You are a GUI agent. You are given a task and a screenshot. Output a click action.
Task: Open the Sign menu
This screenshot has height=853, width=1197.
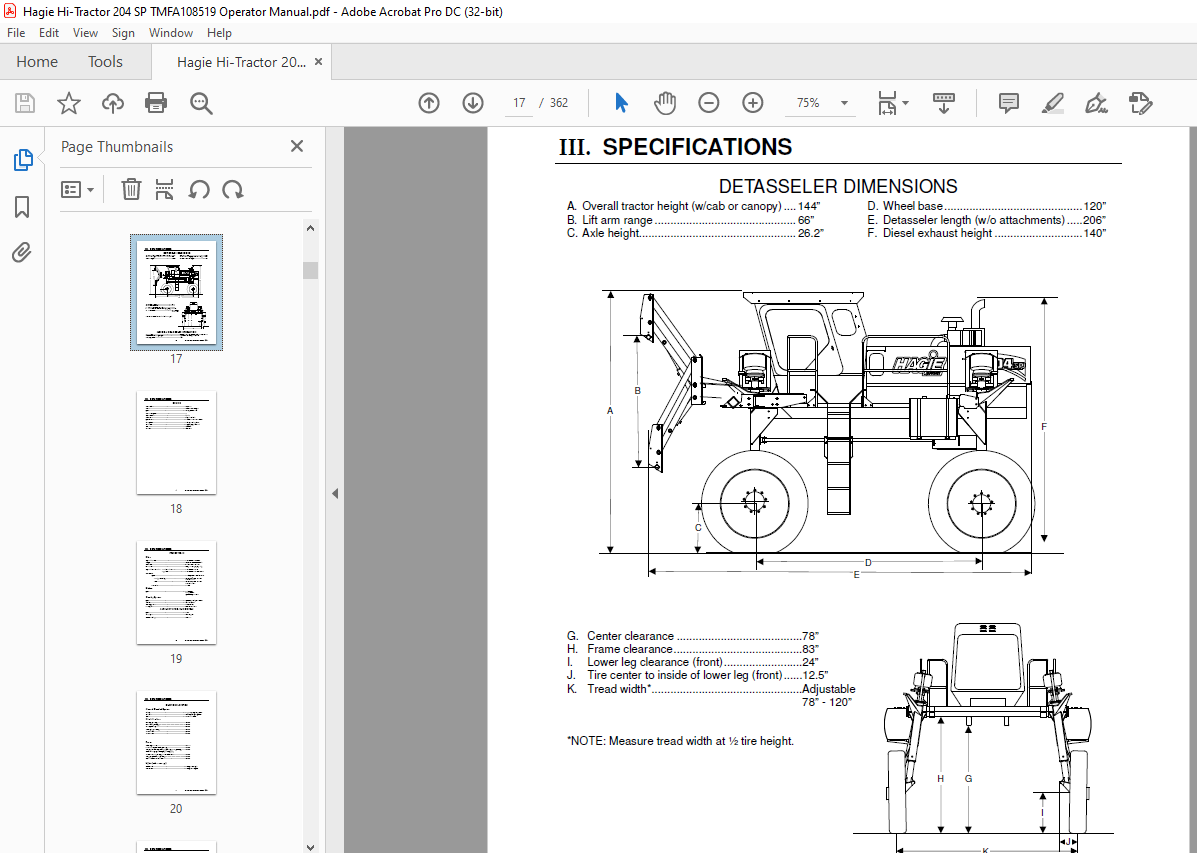point(123,33)
